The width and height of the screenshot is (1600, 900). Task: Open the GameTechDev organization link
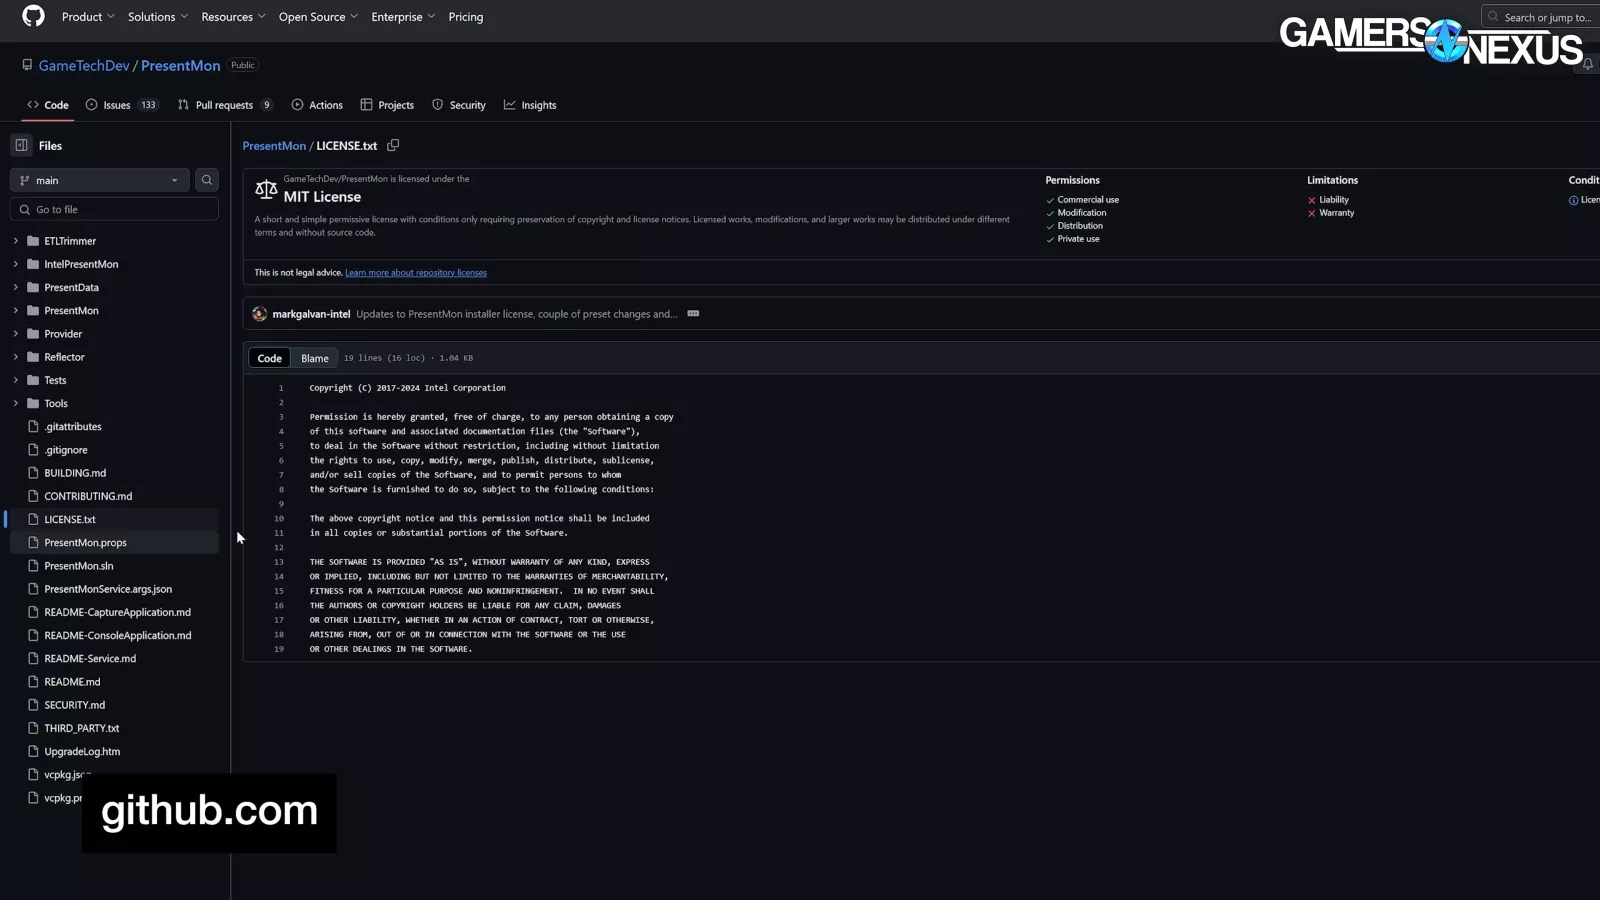[x=84, y=66]
